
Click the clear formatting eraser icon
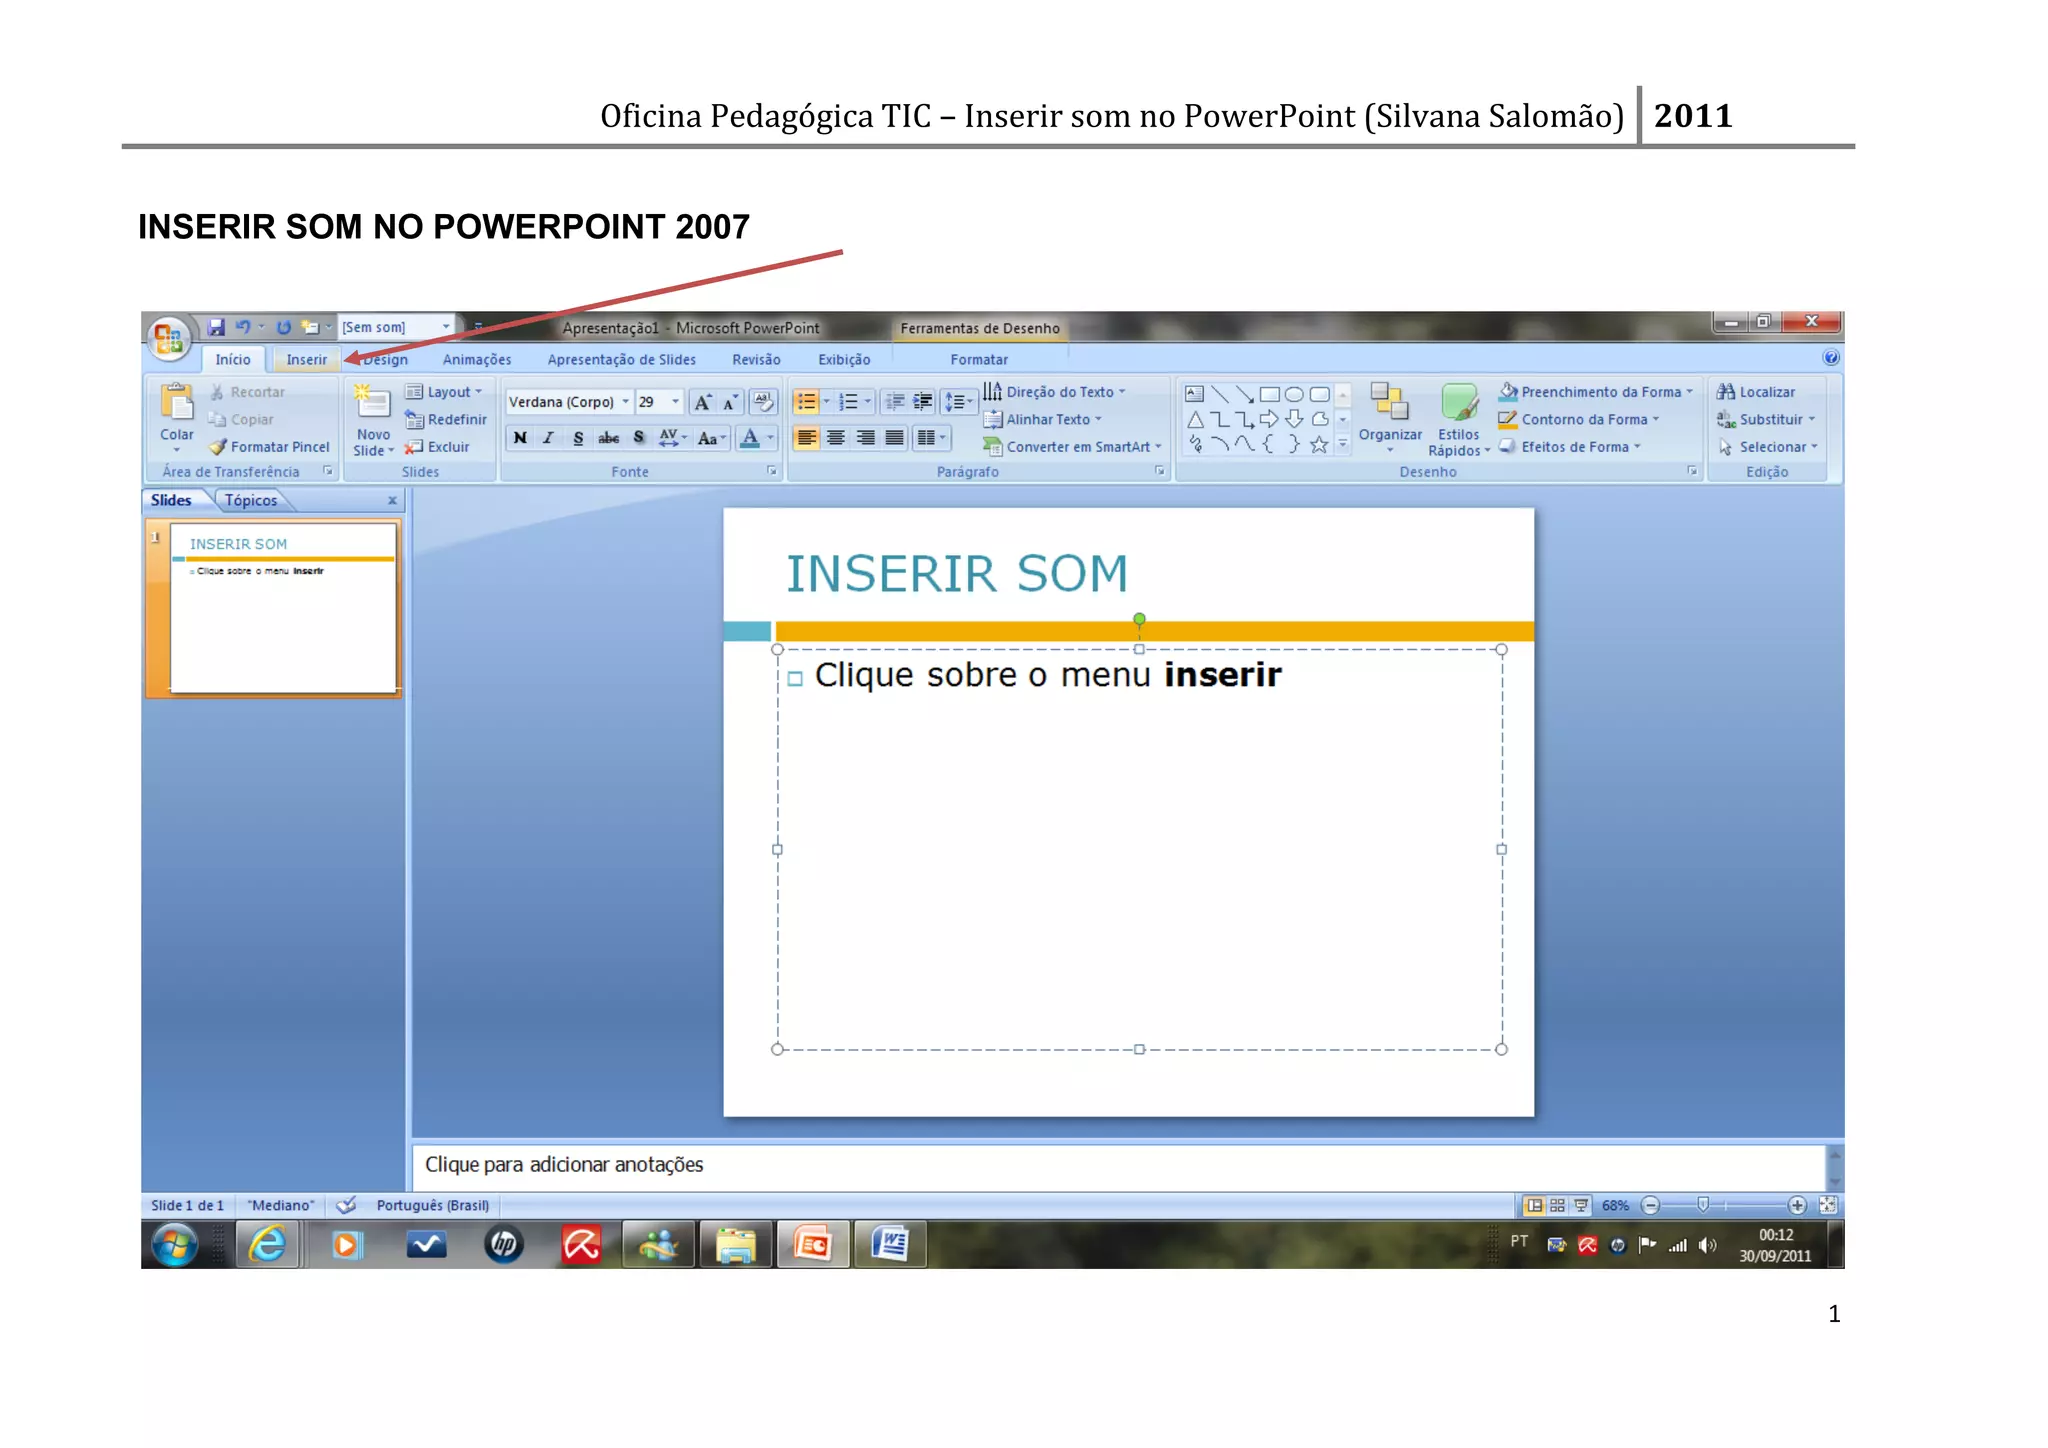point(763,402)
